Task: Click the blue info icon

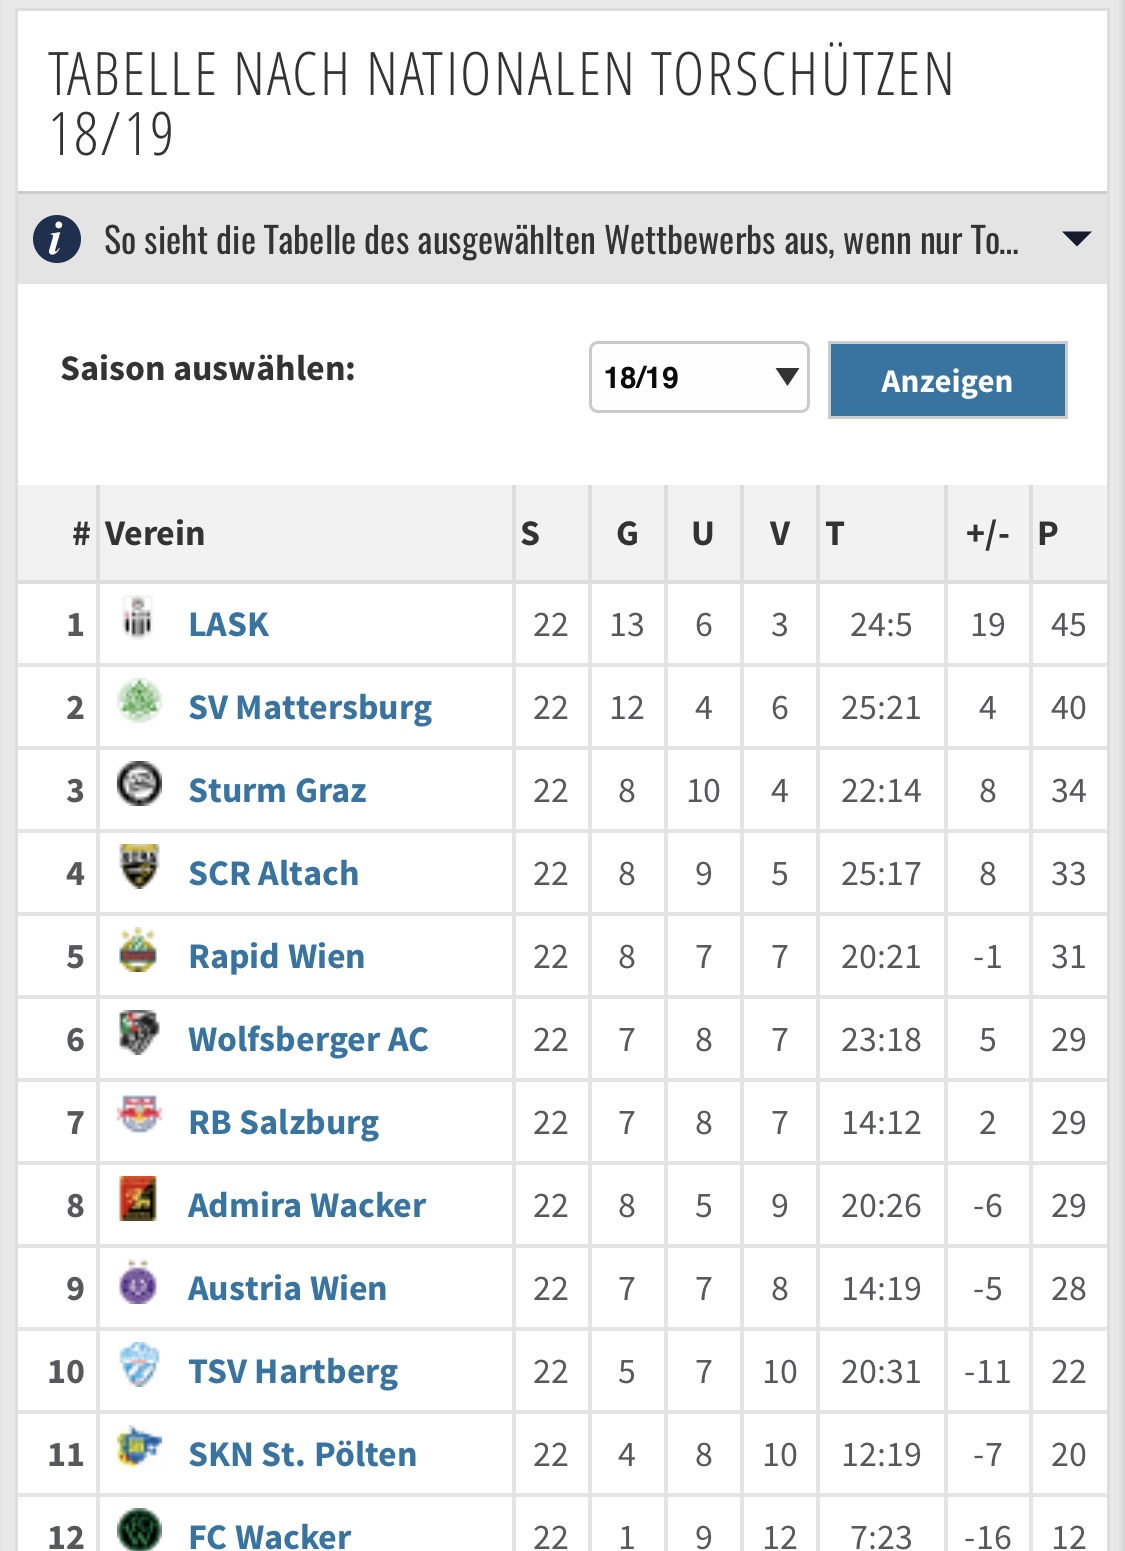Action: pyautogui.click(x=57, y=239)
